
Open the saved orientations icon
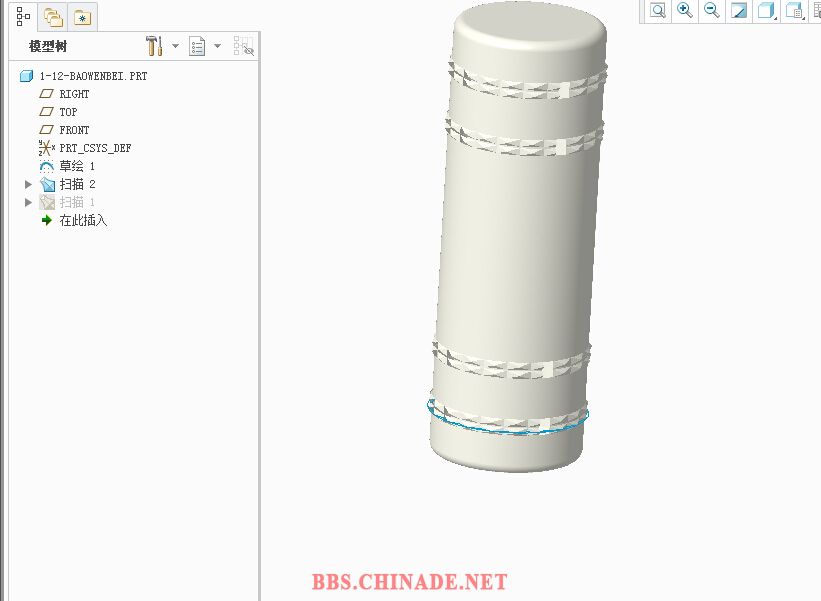click(794, 10)
